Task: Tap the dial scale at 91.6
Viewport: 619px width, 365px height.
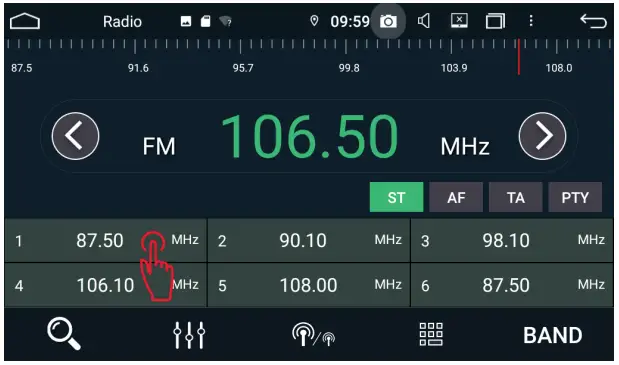Action: [138, 68]
